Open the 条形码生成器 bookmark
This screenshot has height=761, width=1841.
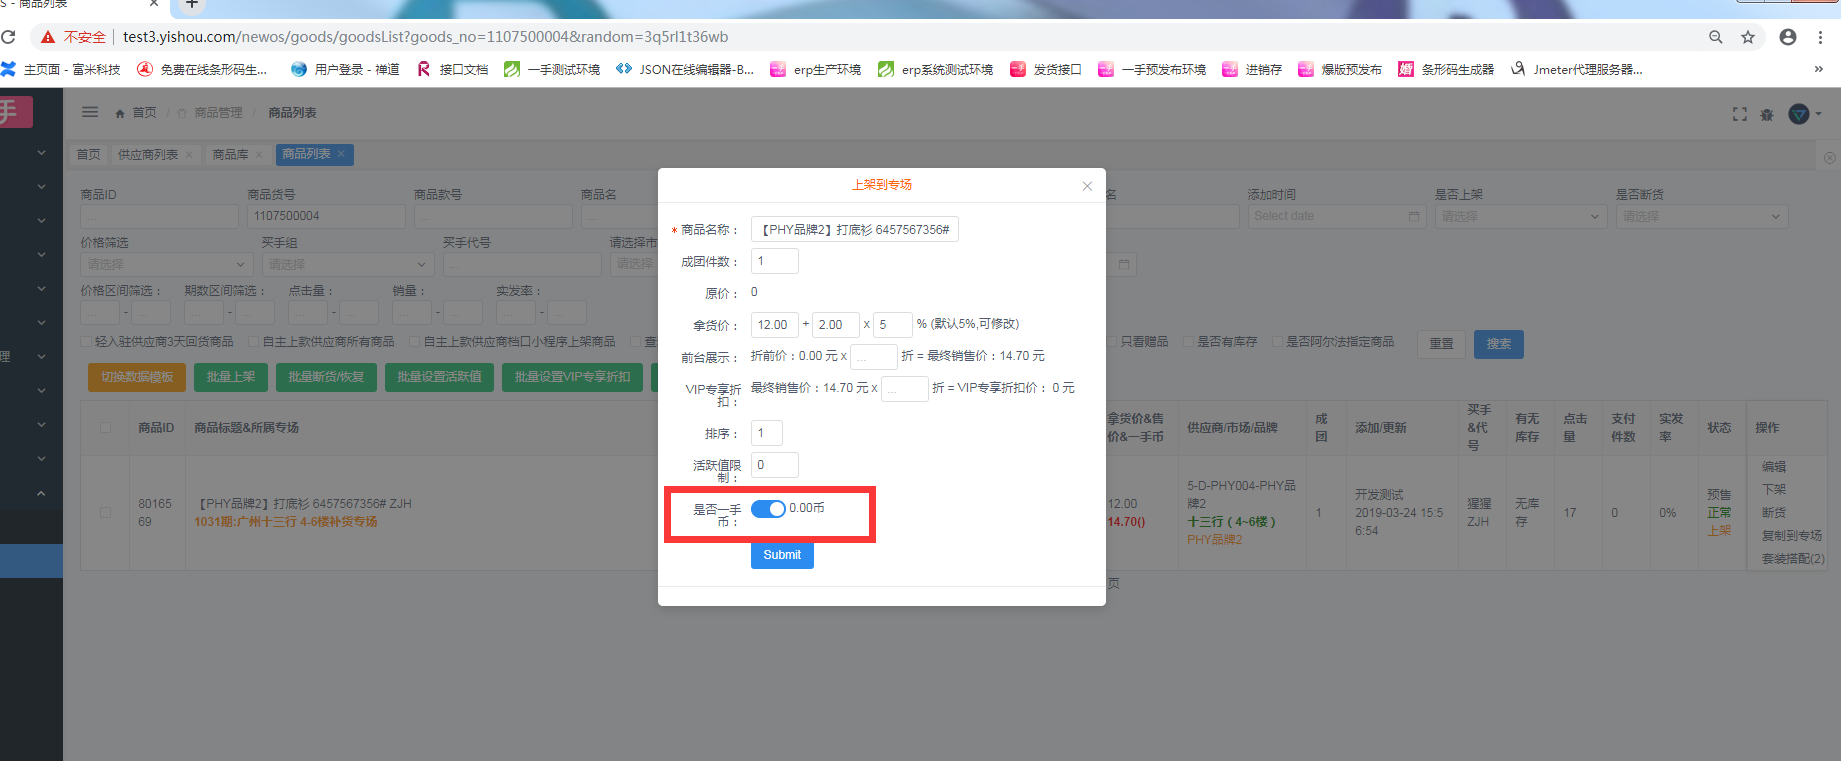[x=1446, y=69]
